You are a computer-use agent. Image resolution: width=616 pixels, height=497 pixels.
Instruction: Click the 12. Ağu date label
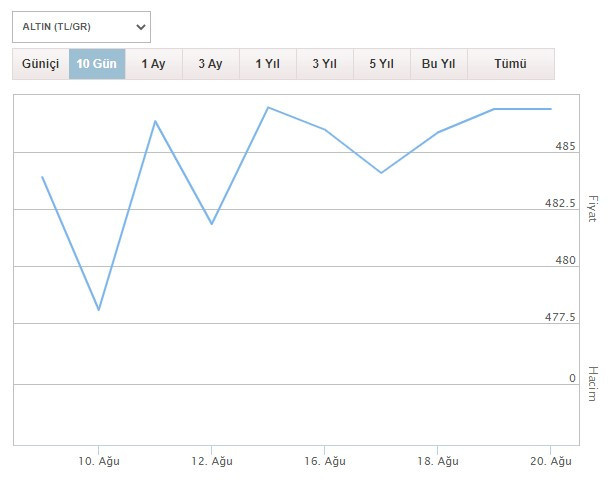[212, 461]
